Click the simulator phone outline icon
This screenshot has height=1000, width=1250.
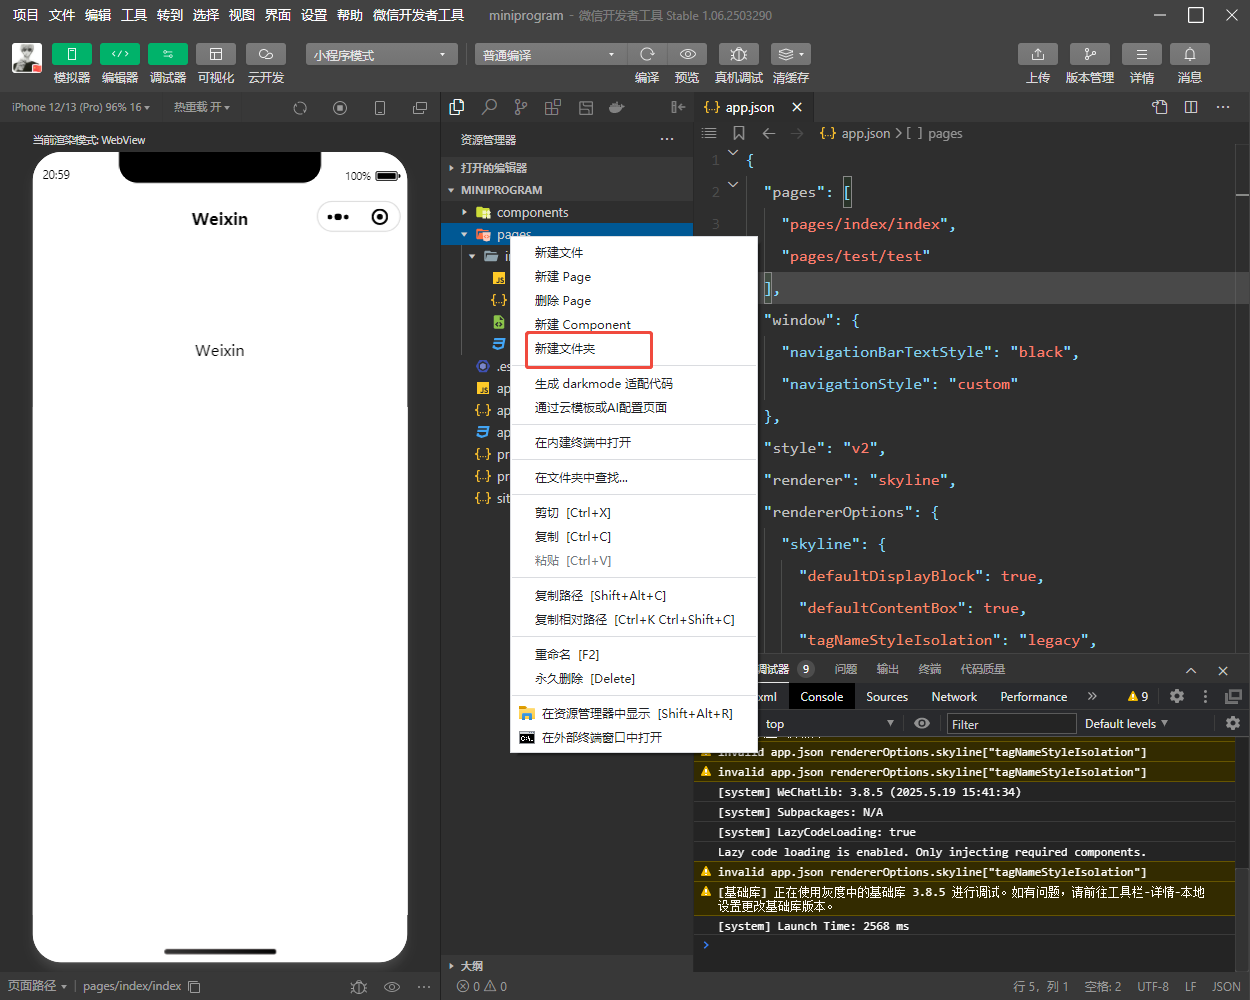[x=380, y=108]
